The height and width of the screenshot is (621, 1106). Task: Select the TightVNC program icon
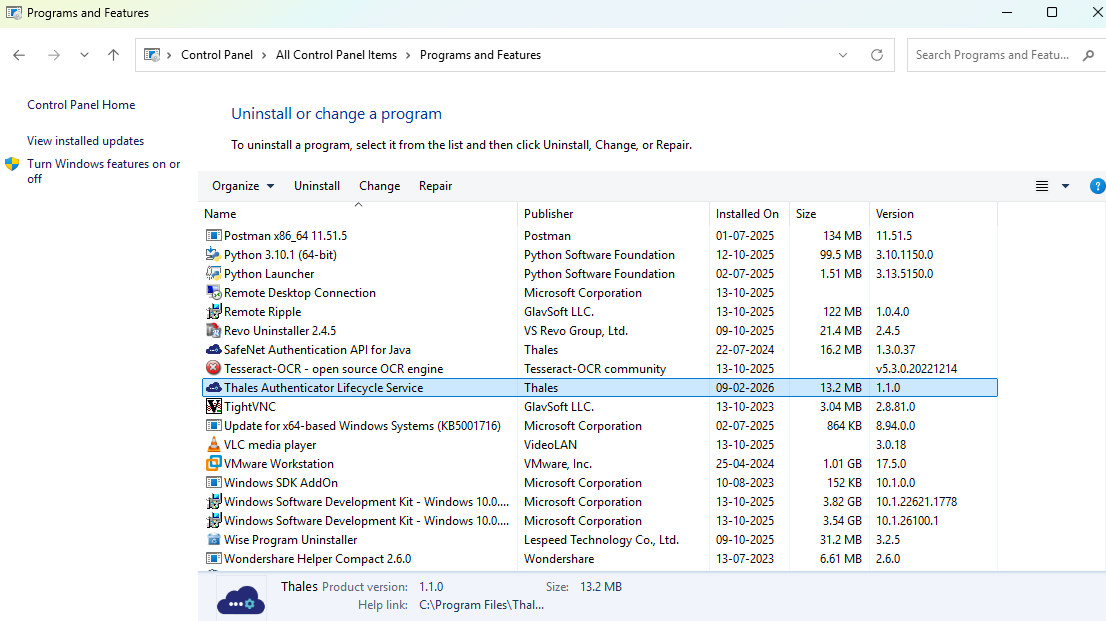[x=213, y=406]
